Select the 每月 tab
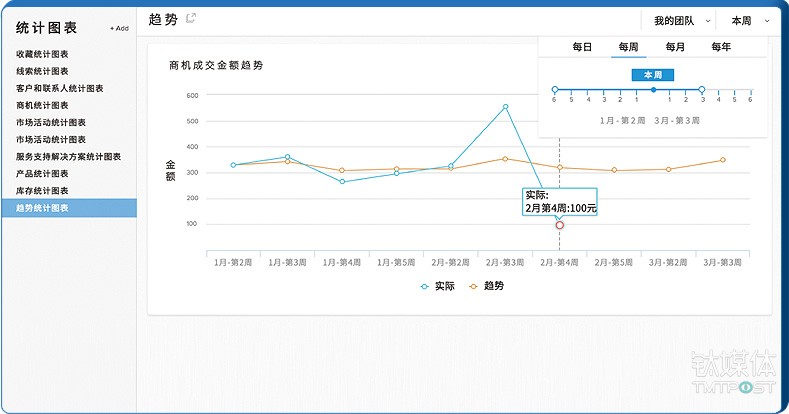 (x=675, y=47)
